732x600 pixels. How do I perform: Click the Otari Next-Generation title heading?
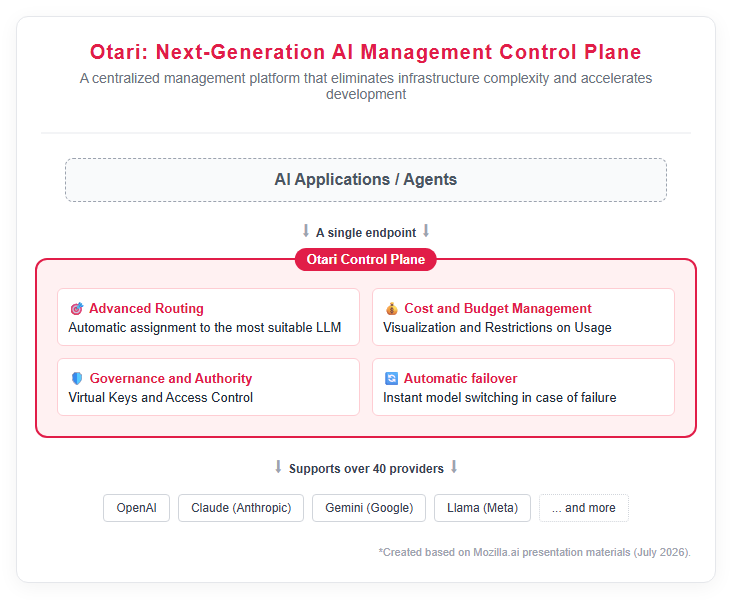point(366,52)
